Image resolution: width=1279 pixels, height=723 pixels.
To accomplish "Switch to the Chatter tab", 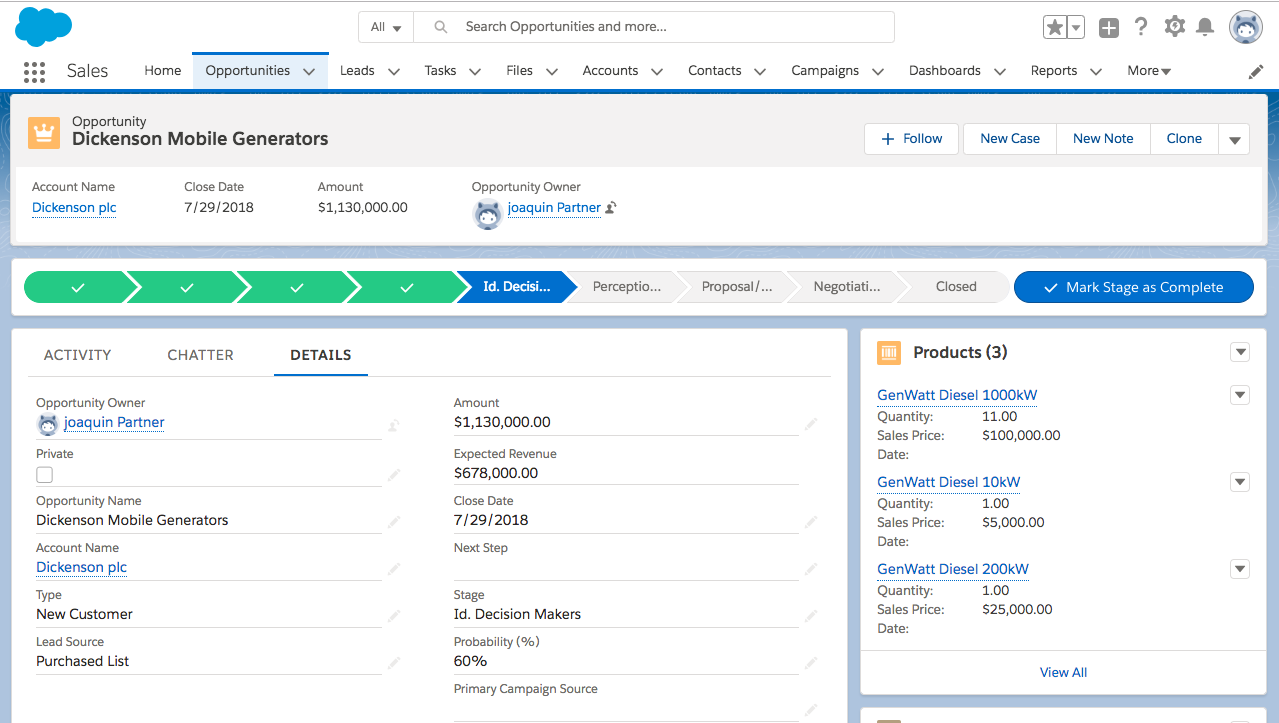I will (200, 355).
